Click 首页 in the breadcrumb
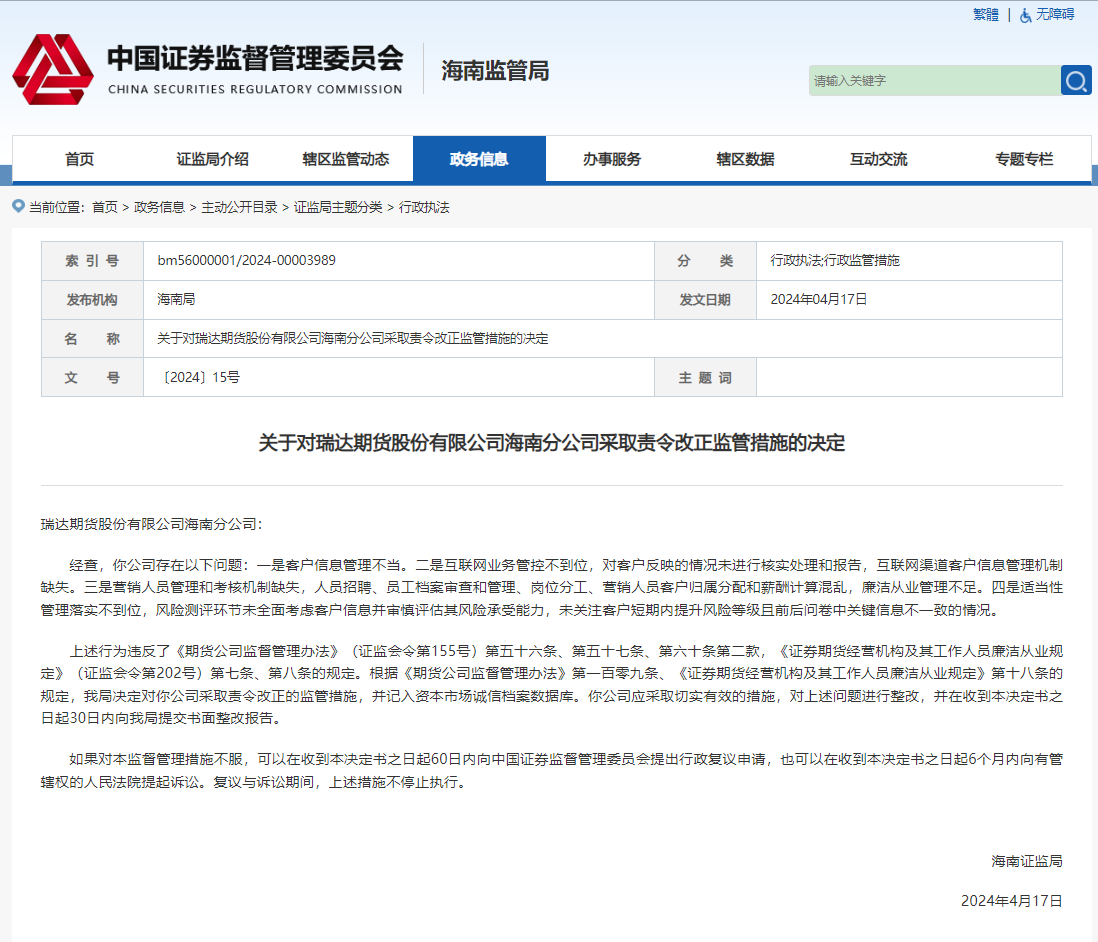The width and height of the screenshot is (1098, 942). 105,207
